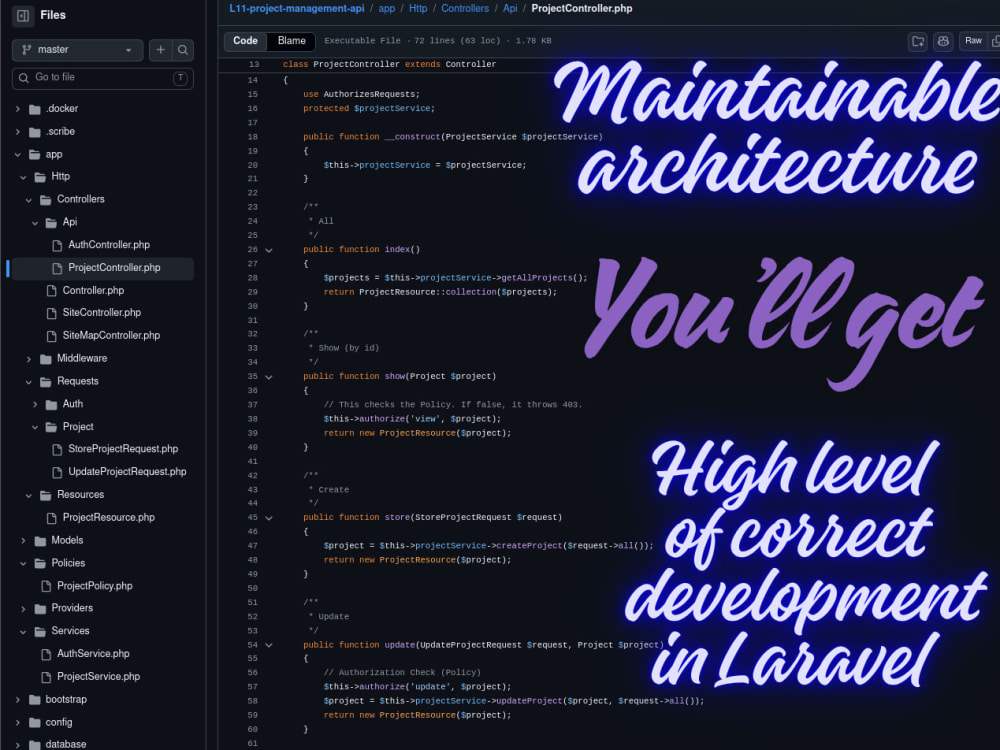Collapse the Http folder chevron

click(x=24, y=177)
